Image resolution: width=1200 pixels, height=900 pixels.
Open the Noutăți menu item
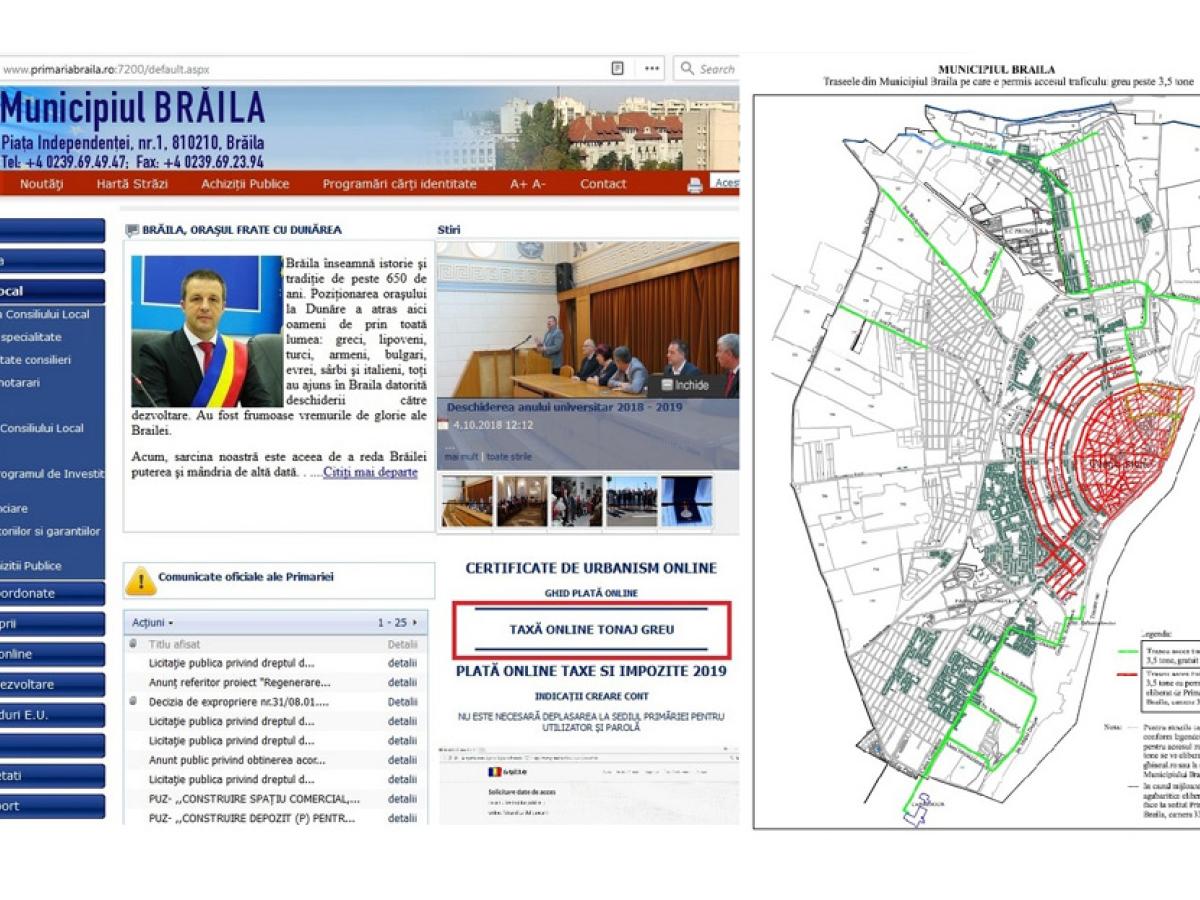(x=41, y=184)
